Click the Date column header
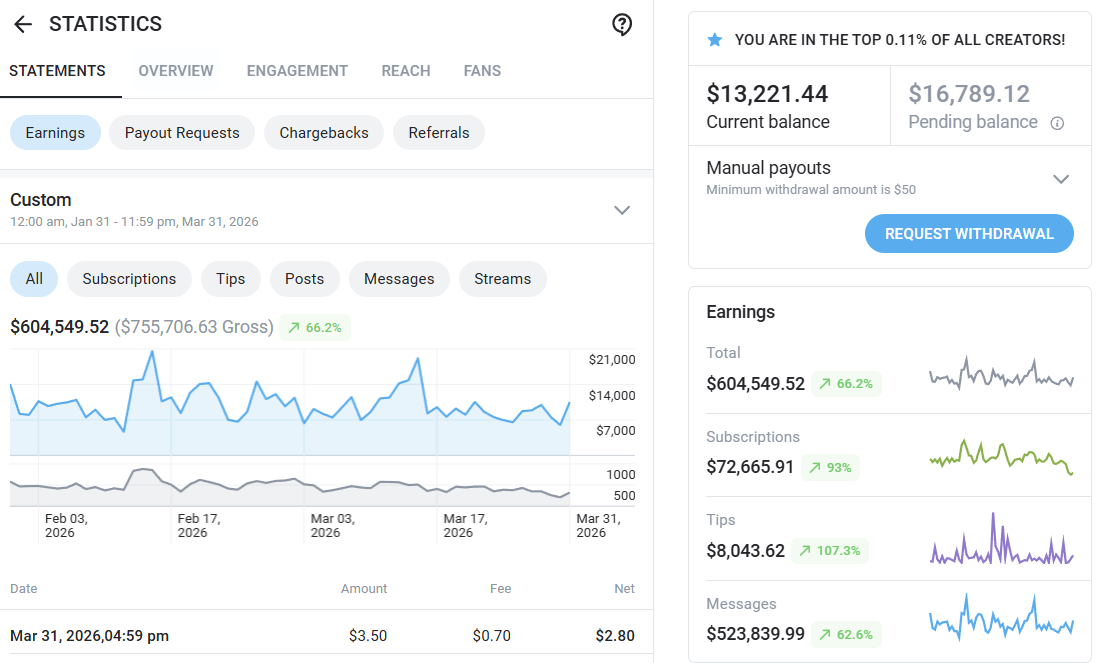Image resolution: width=1097 pixels, height=663 pixels. (x=24, y=589)
